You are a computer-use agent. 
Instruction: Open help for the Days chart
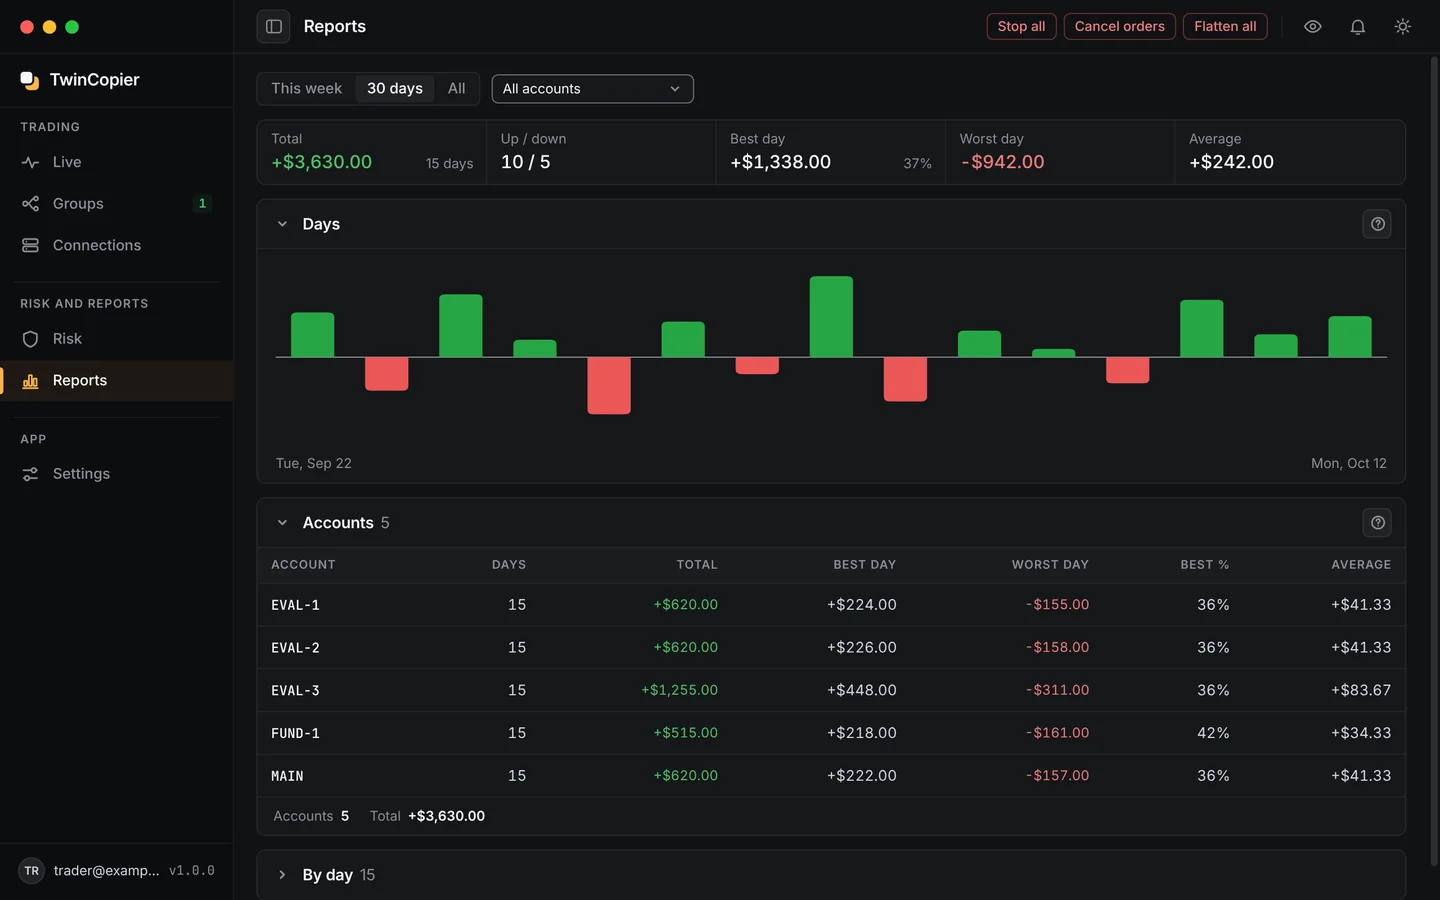(1377, 224)
